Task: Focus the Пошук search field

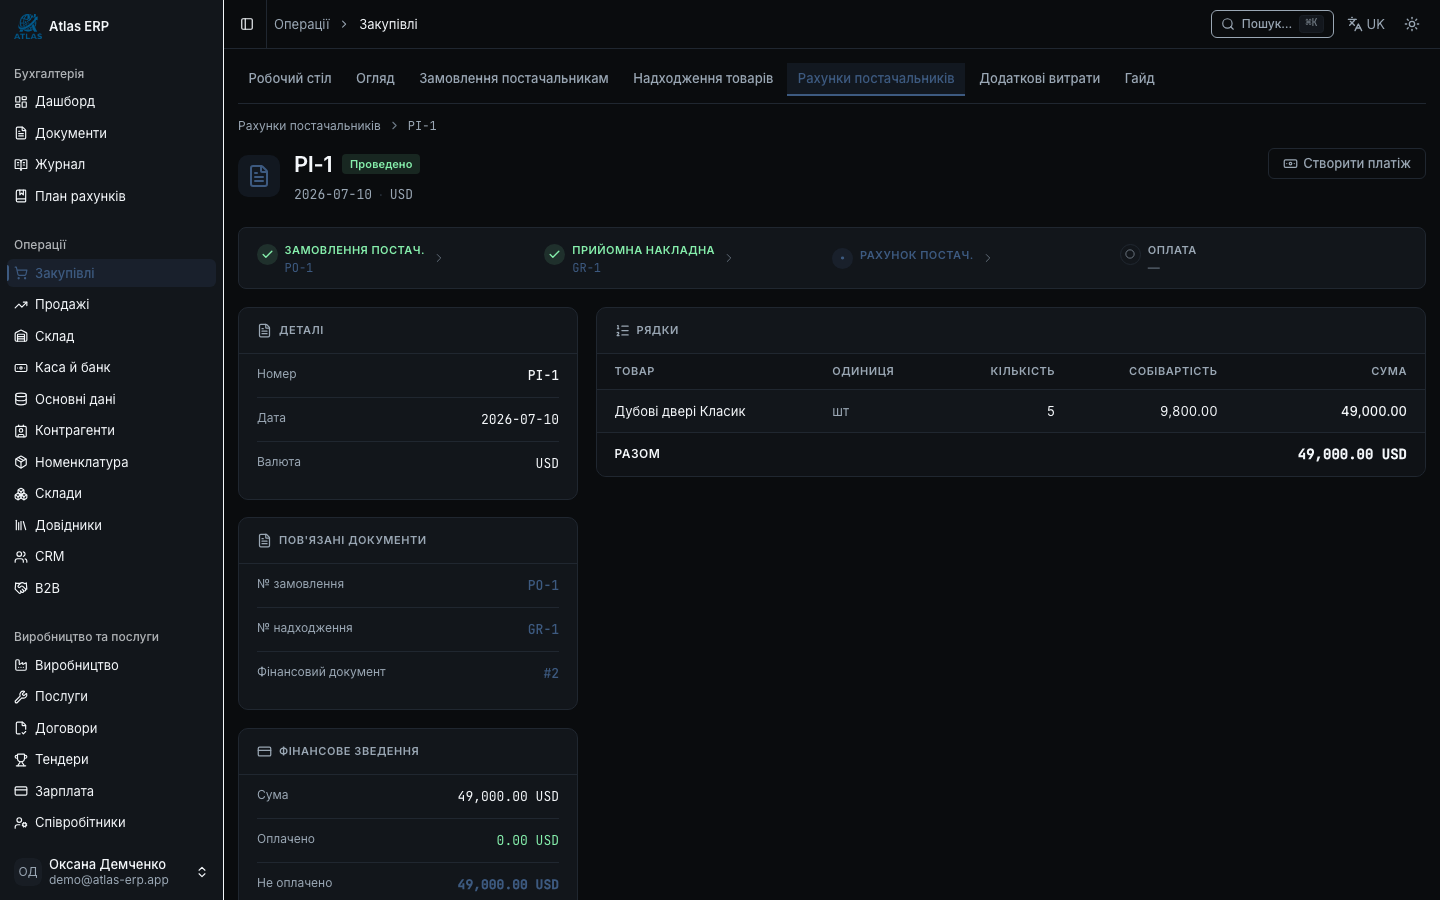Action: [x=1272, y=24]
